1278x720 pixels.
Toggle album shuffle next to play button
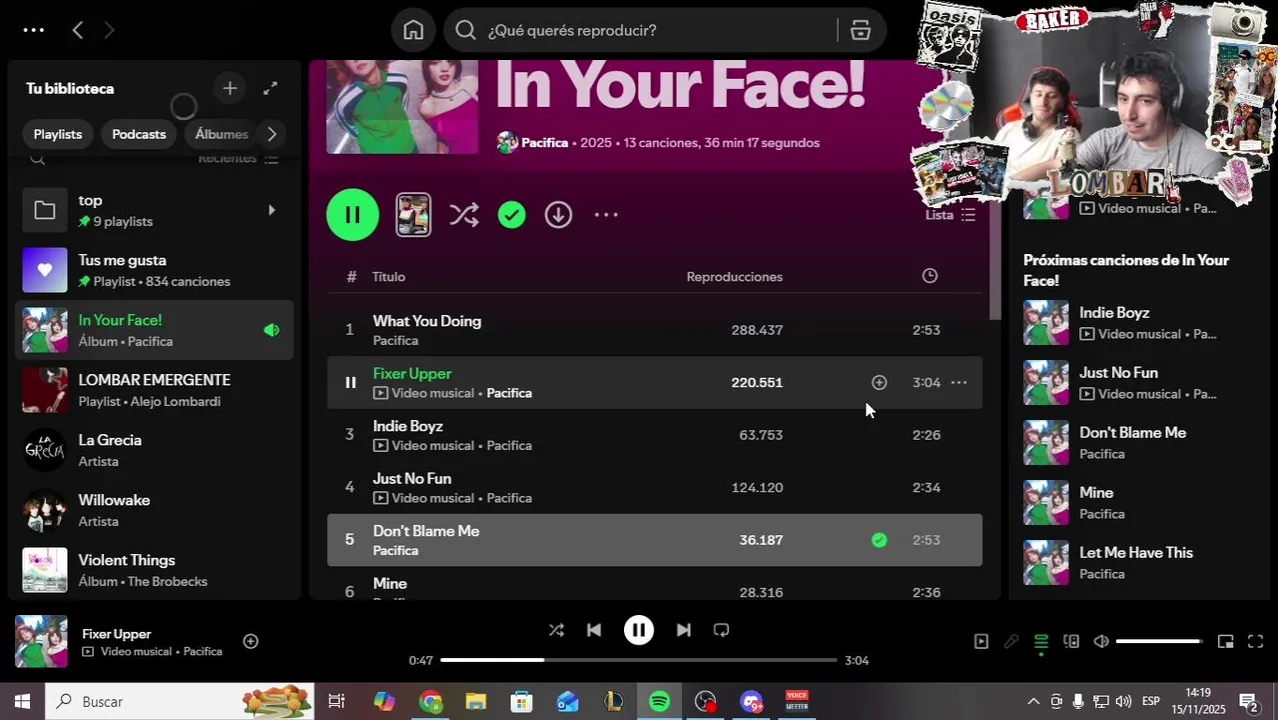(464, 214)
